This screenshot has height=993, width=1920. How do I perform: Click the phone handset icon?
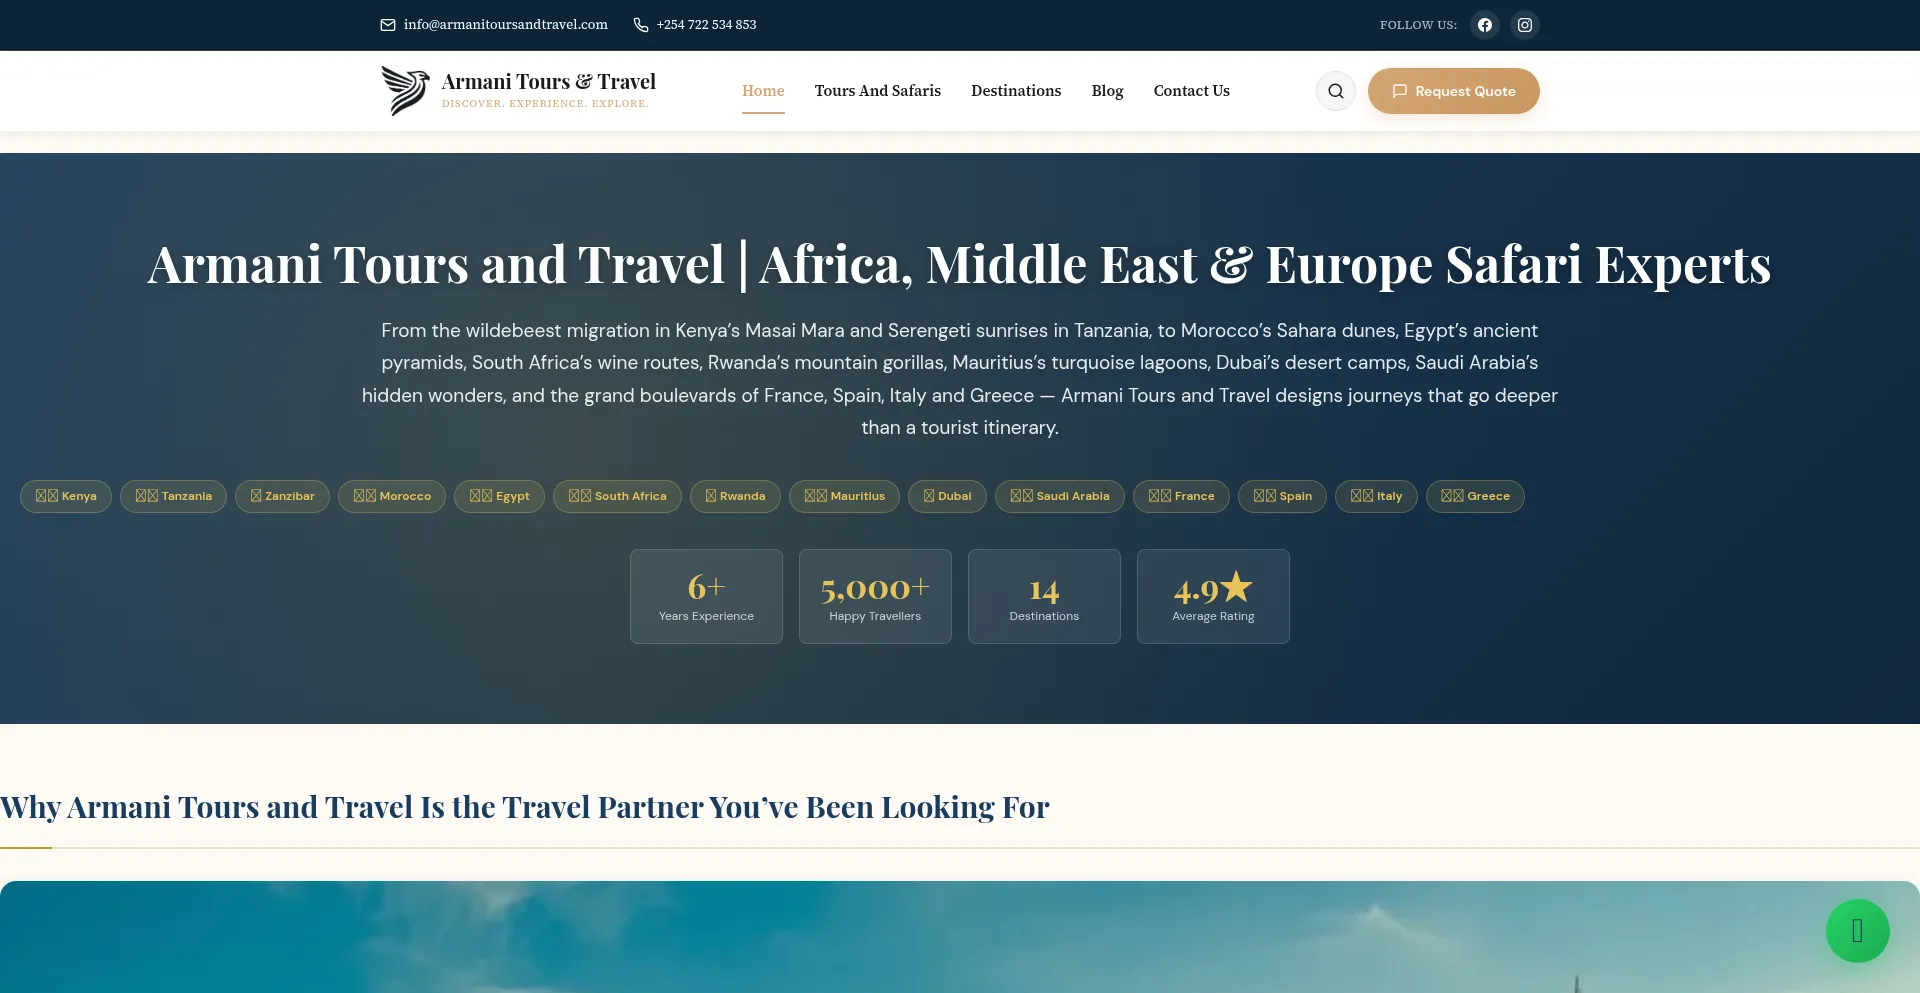click(x=641, y=25)
